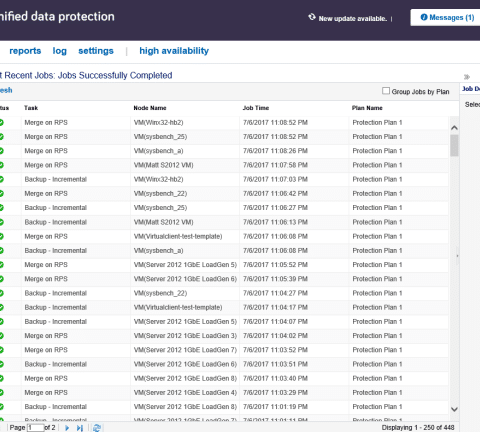Viewport: 480px width, 432px height.
Task: Expand the Job Details side panel chevron
Action: [x=467, y=77]
